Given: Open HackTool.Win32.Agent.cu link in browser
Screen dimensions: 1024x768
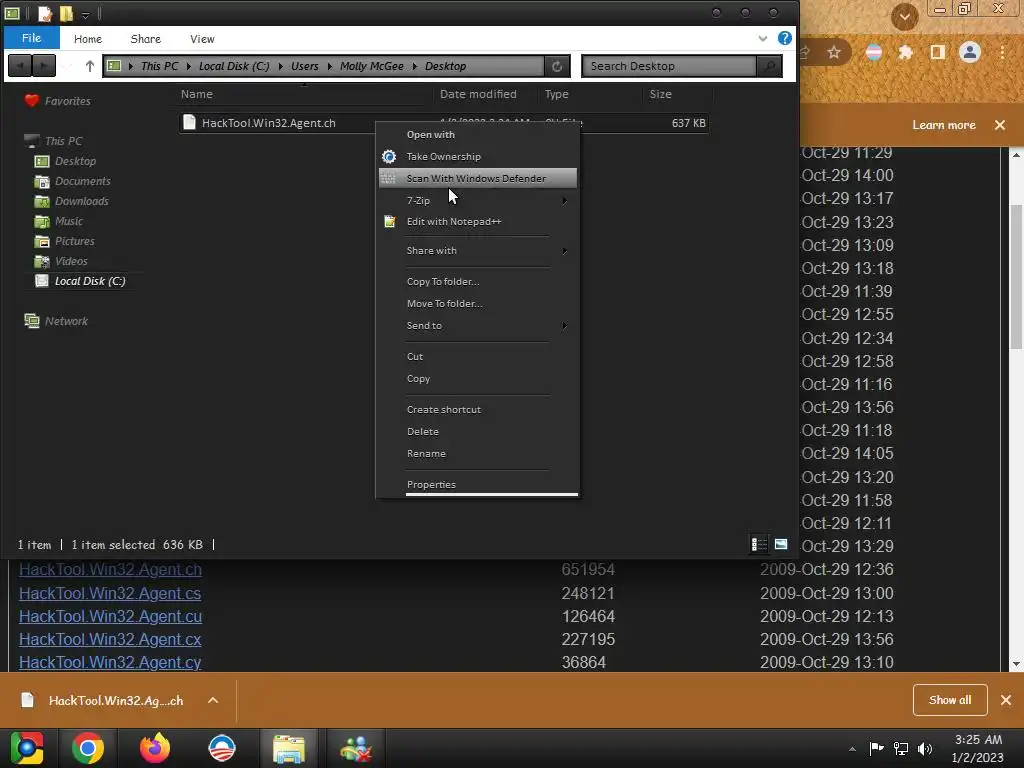Looking at the screenshot, I should tap(110, 616).
